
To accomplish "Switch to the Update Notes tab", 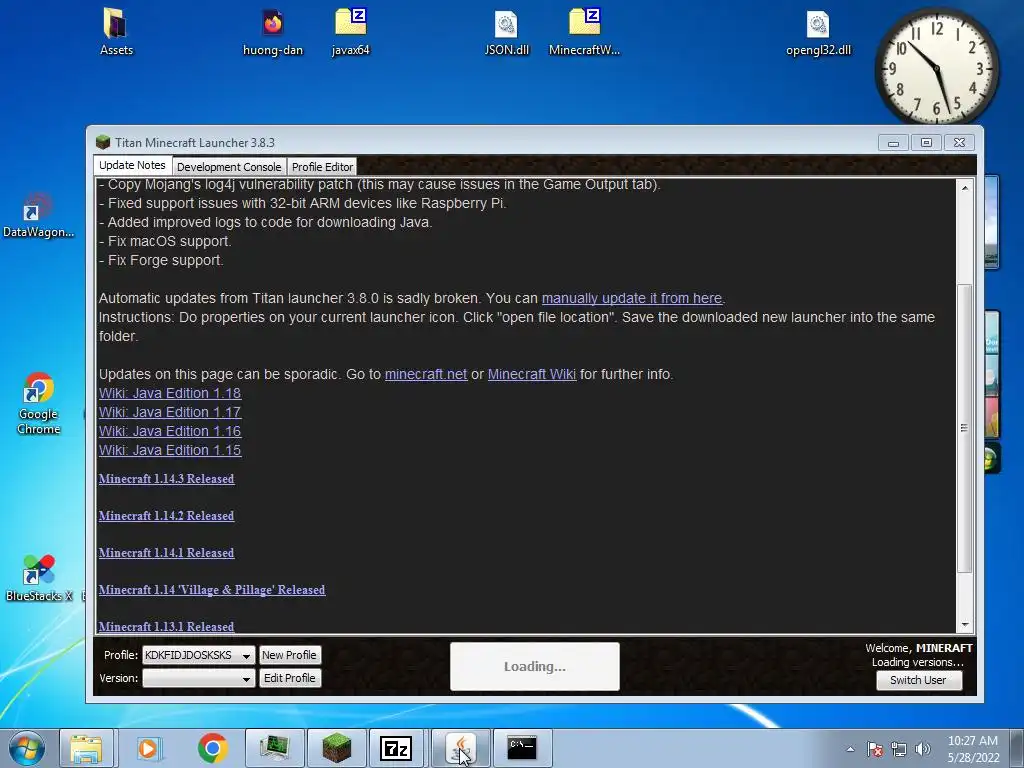I will pos(133,165).
